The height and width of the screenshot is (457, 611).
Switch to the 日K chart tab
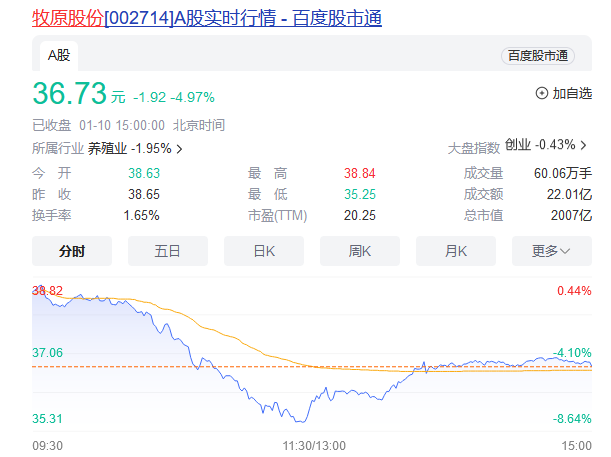point(264,251)
